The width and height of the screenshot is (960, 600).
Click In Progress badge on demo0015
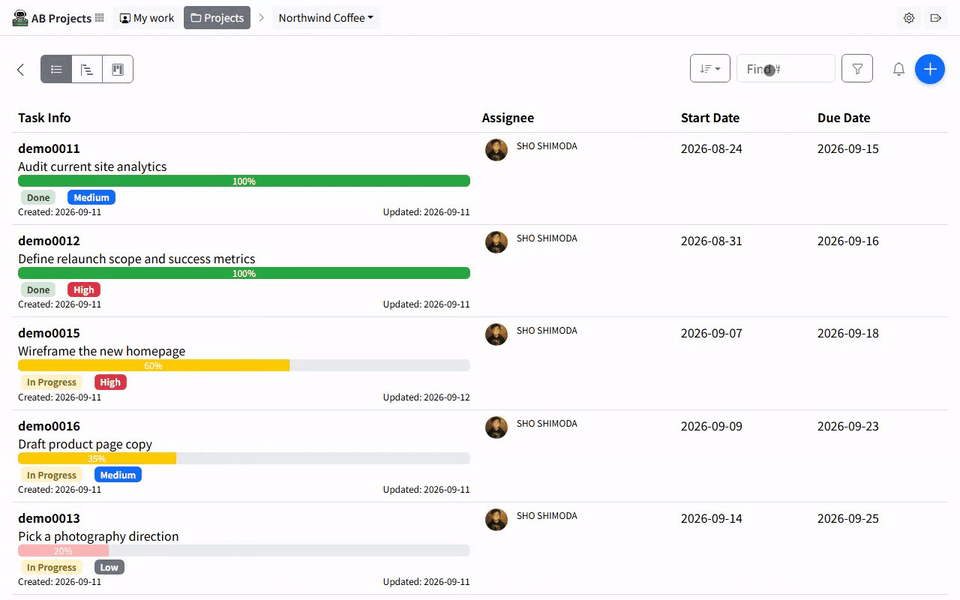(x=51, y=382)
